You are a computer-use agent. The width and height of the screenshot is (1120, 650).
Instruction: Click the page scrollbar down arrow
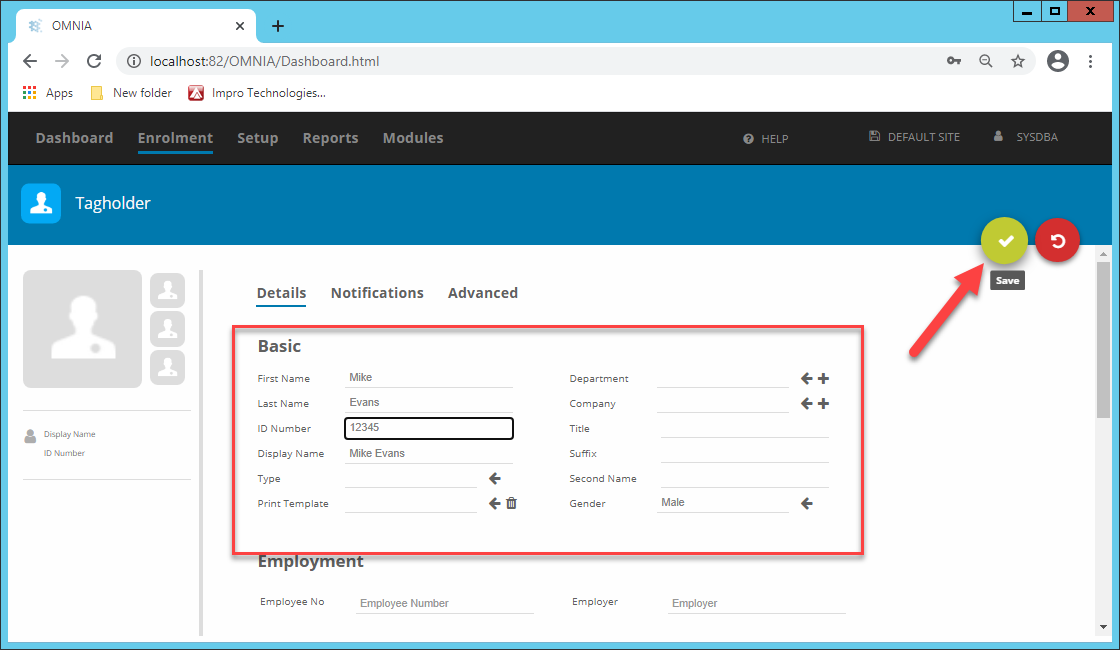point(1104,626)
